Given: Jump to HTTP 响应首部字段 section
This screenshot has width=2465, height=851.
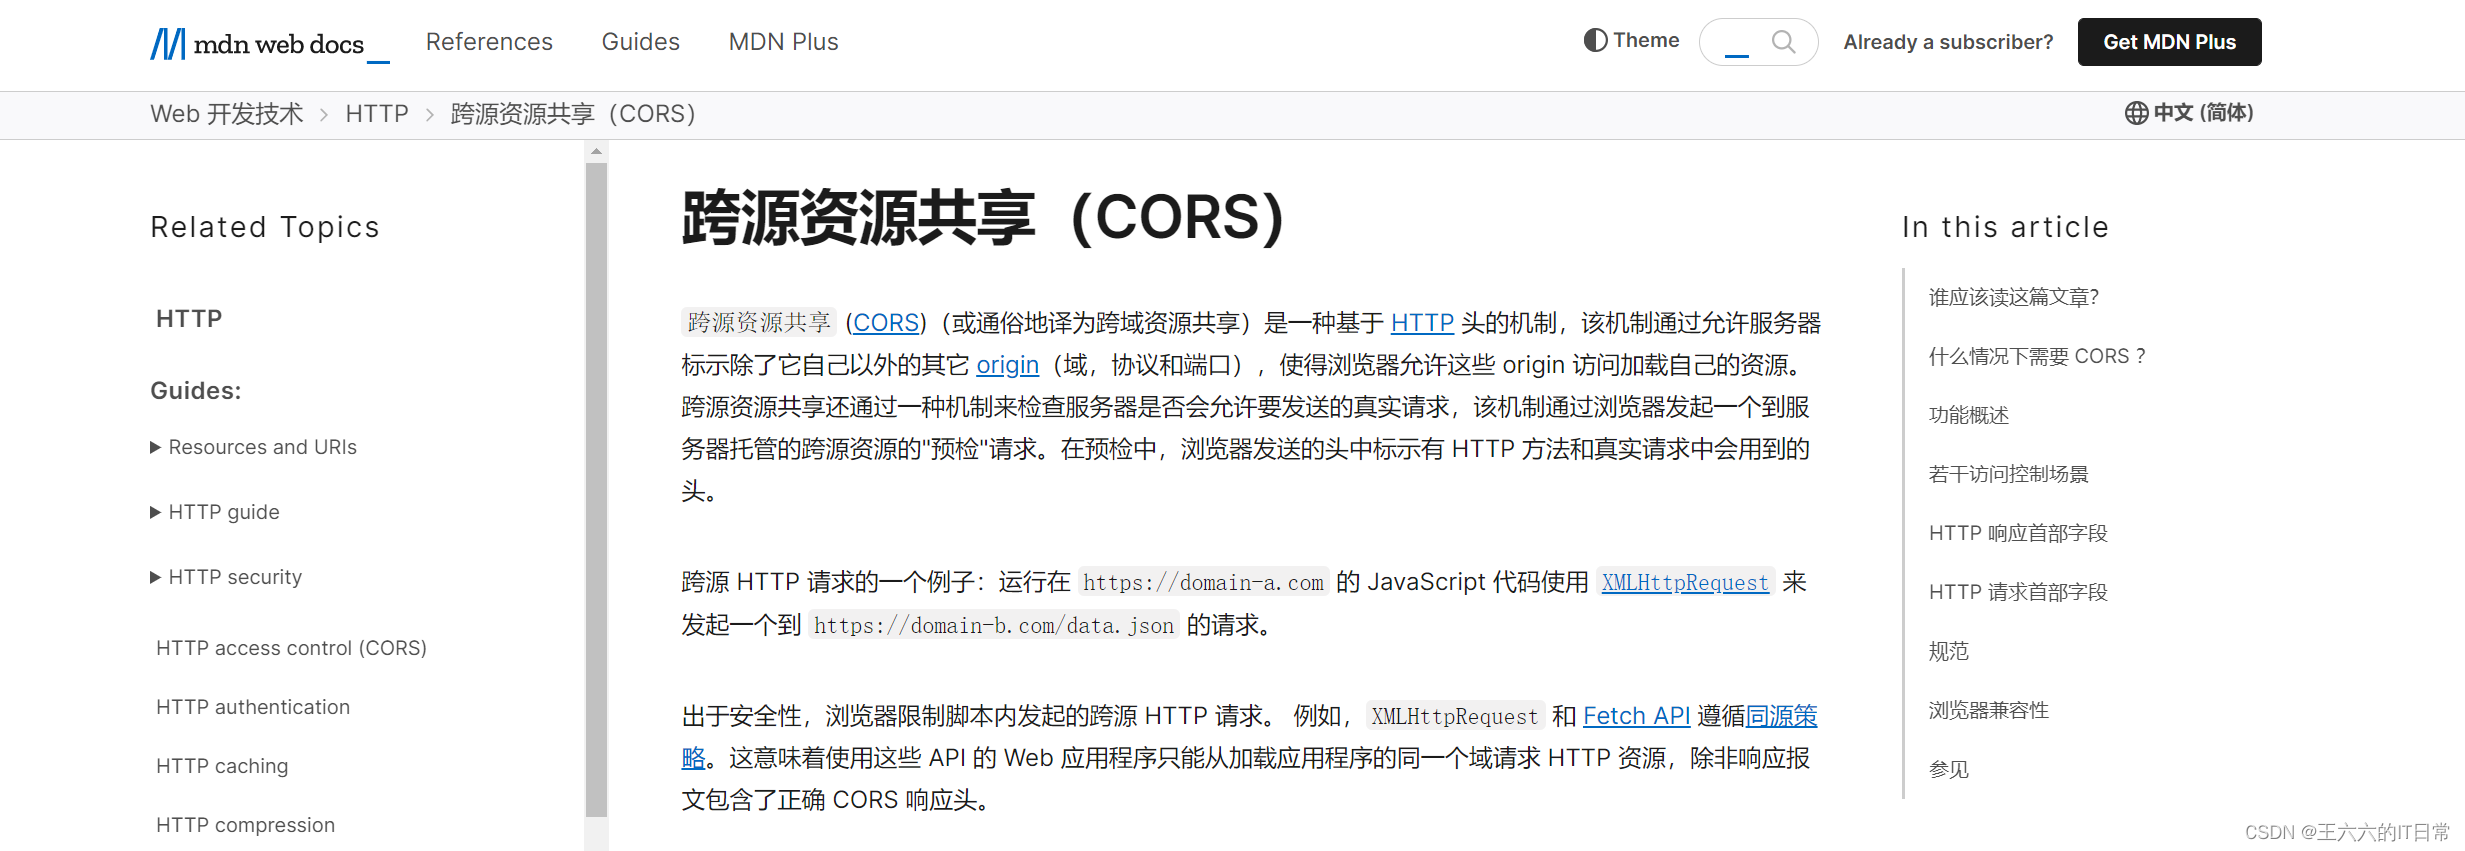Looking at the screenshot, I should pyautogui.click(x=2018, y=533).
